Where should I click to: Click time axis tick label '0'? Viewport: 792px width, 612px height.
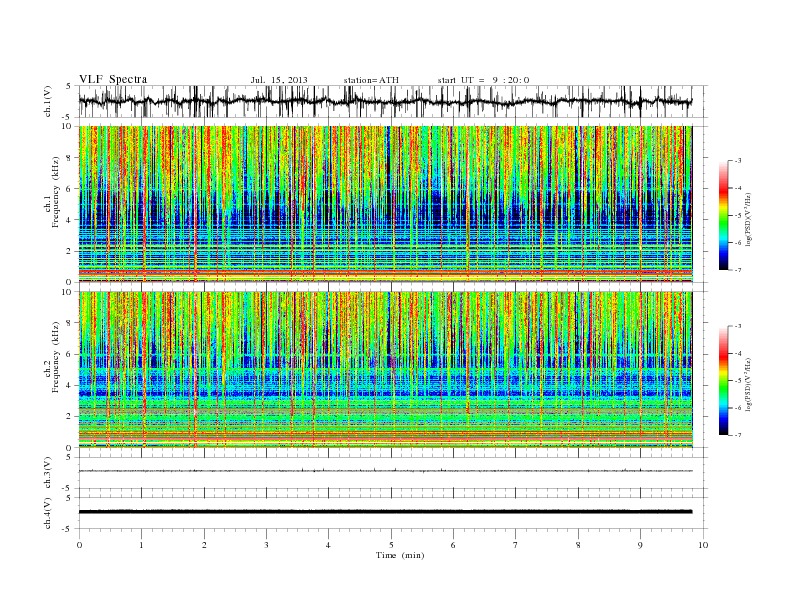(x=79, y=545)
